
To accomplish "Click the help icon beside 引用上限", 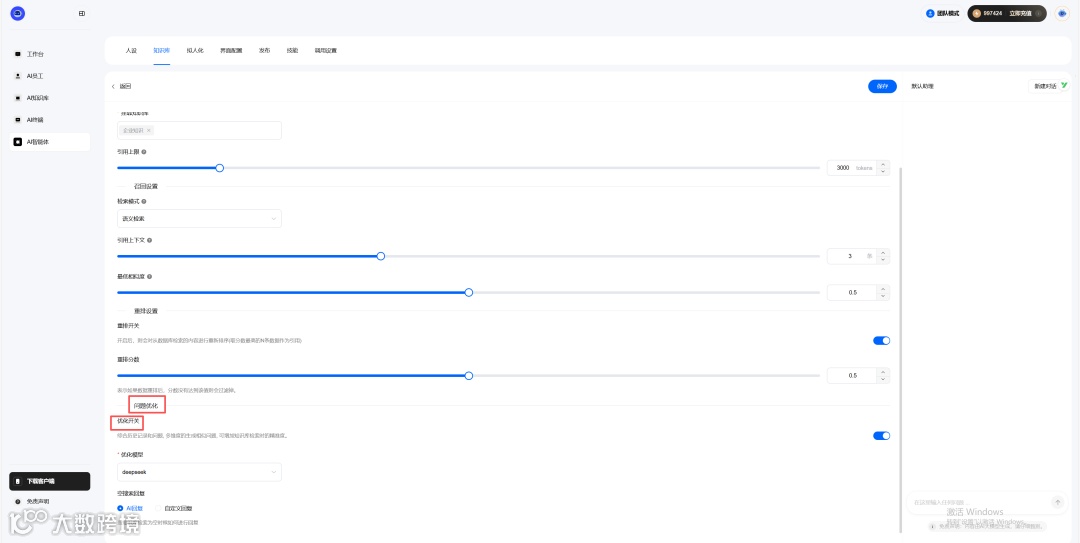I will tap(144, 152).
